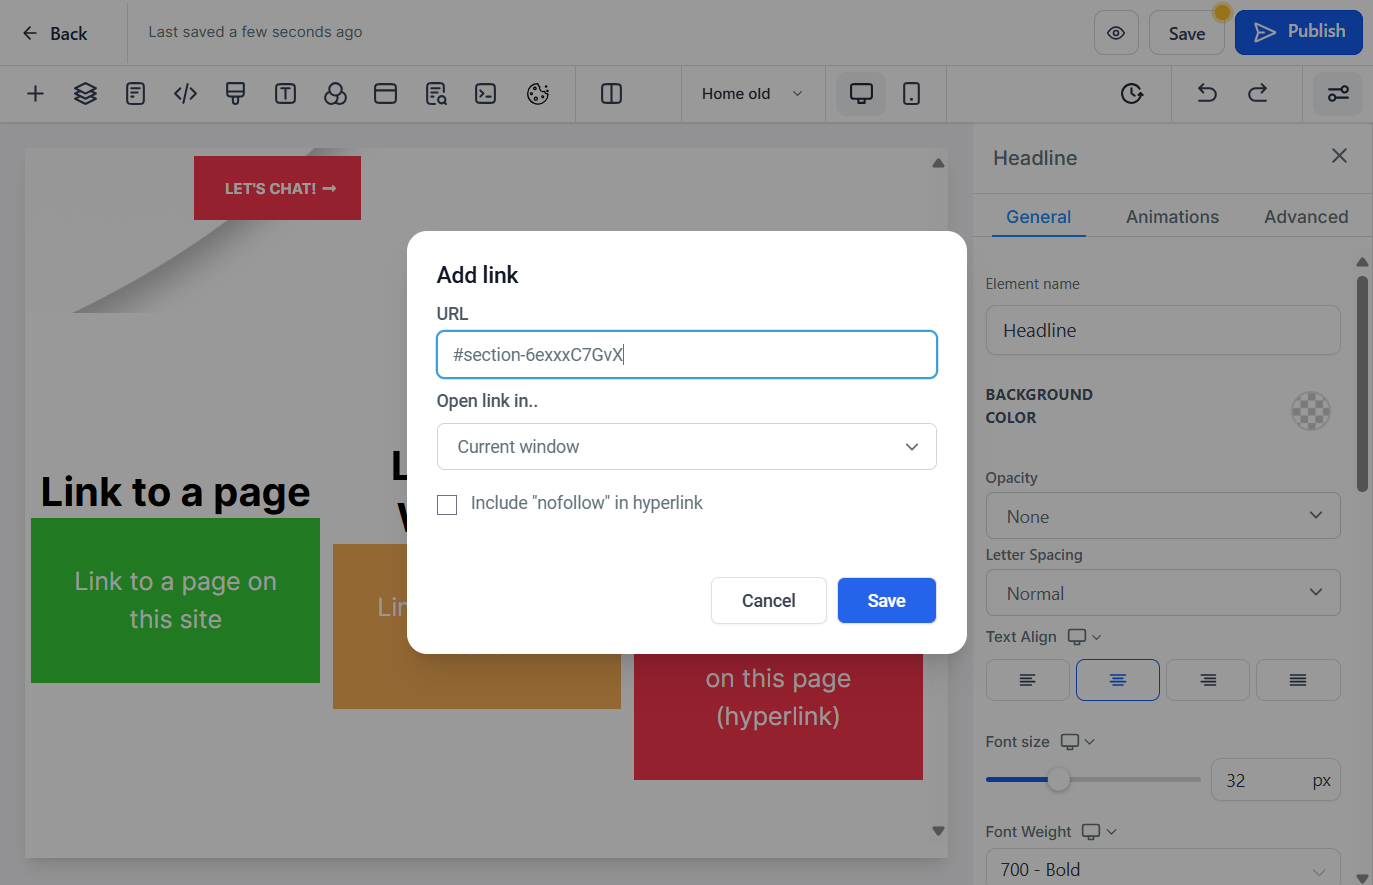Viewport: 1373px width, 885px height.
Task: Open the SEO document search icon
Action: (436, 94)
